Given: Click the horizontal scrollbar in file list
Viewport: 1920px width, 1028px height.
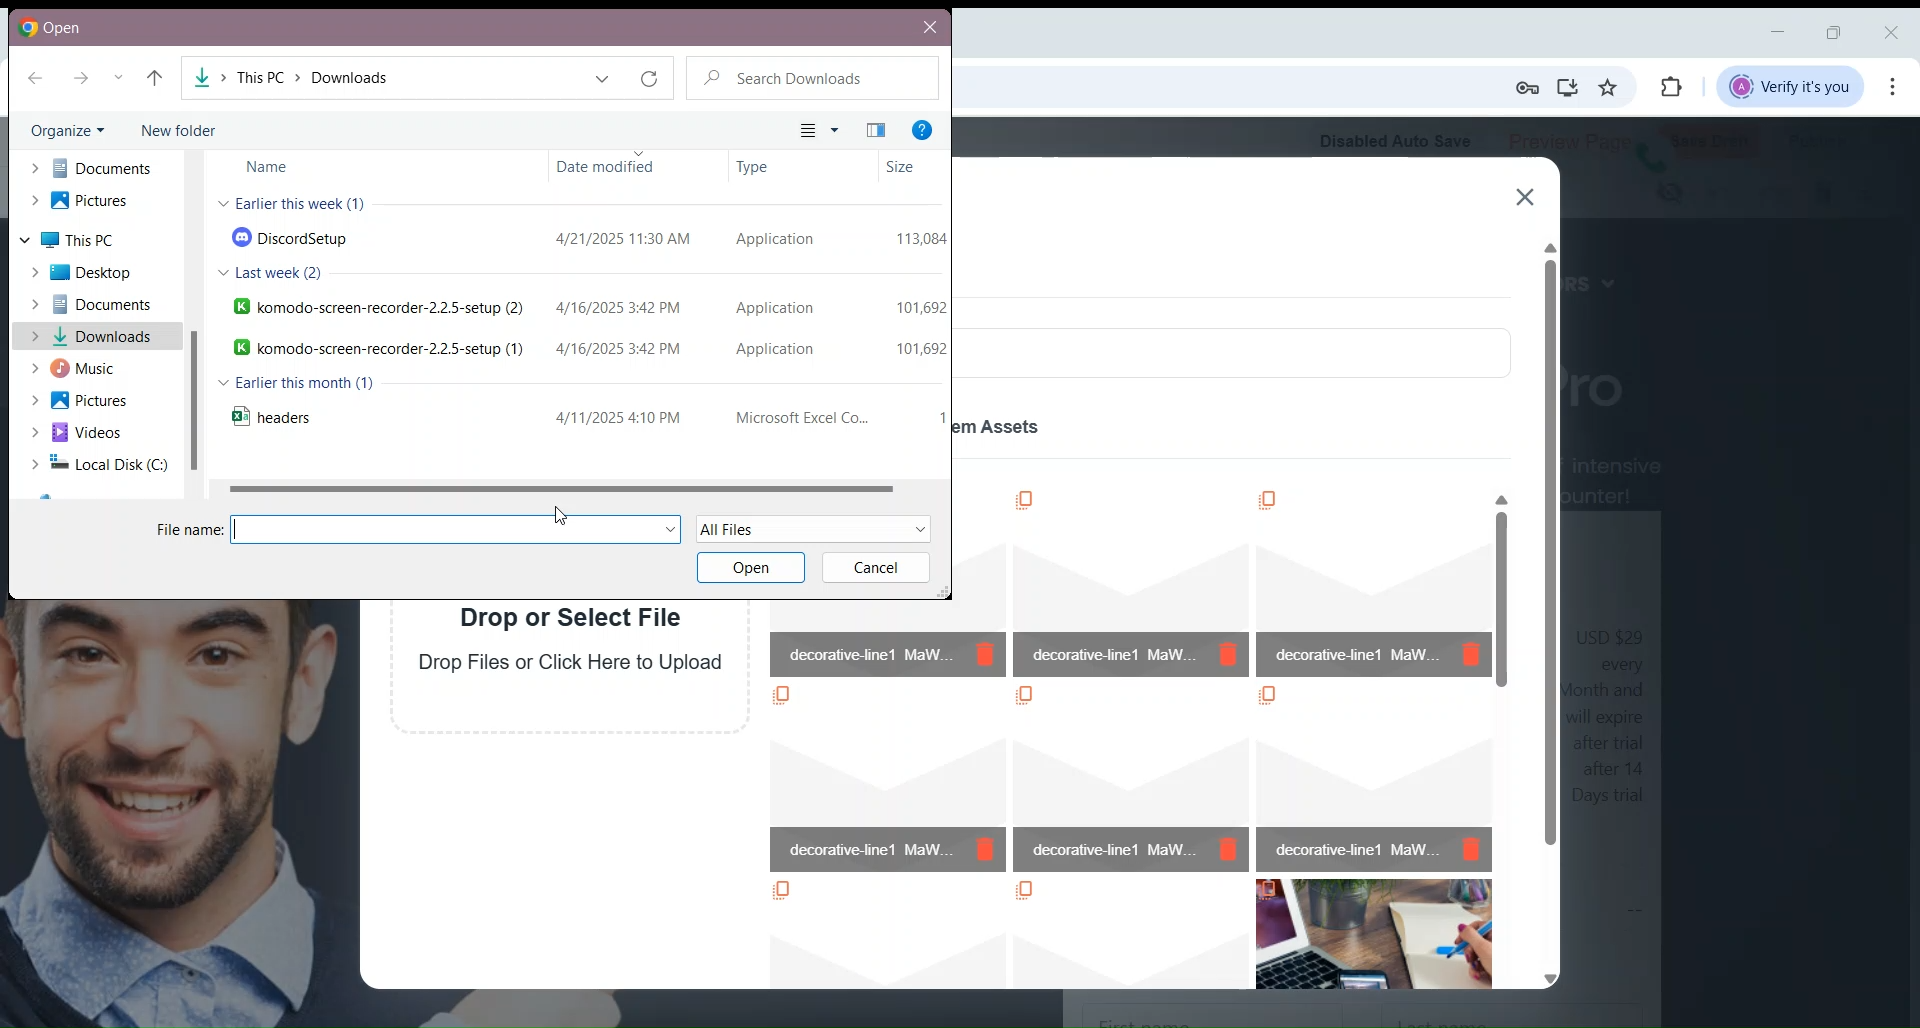Looking at the screenshot, I should coord(561,490).
